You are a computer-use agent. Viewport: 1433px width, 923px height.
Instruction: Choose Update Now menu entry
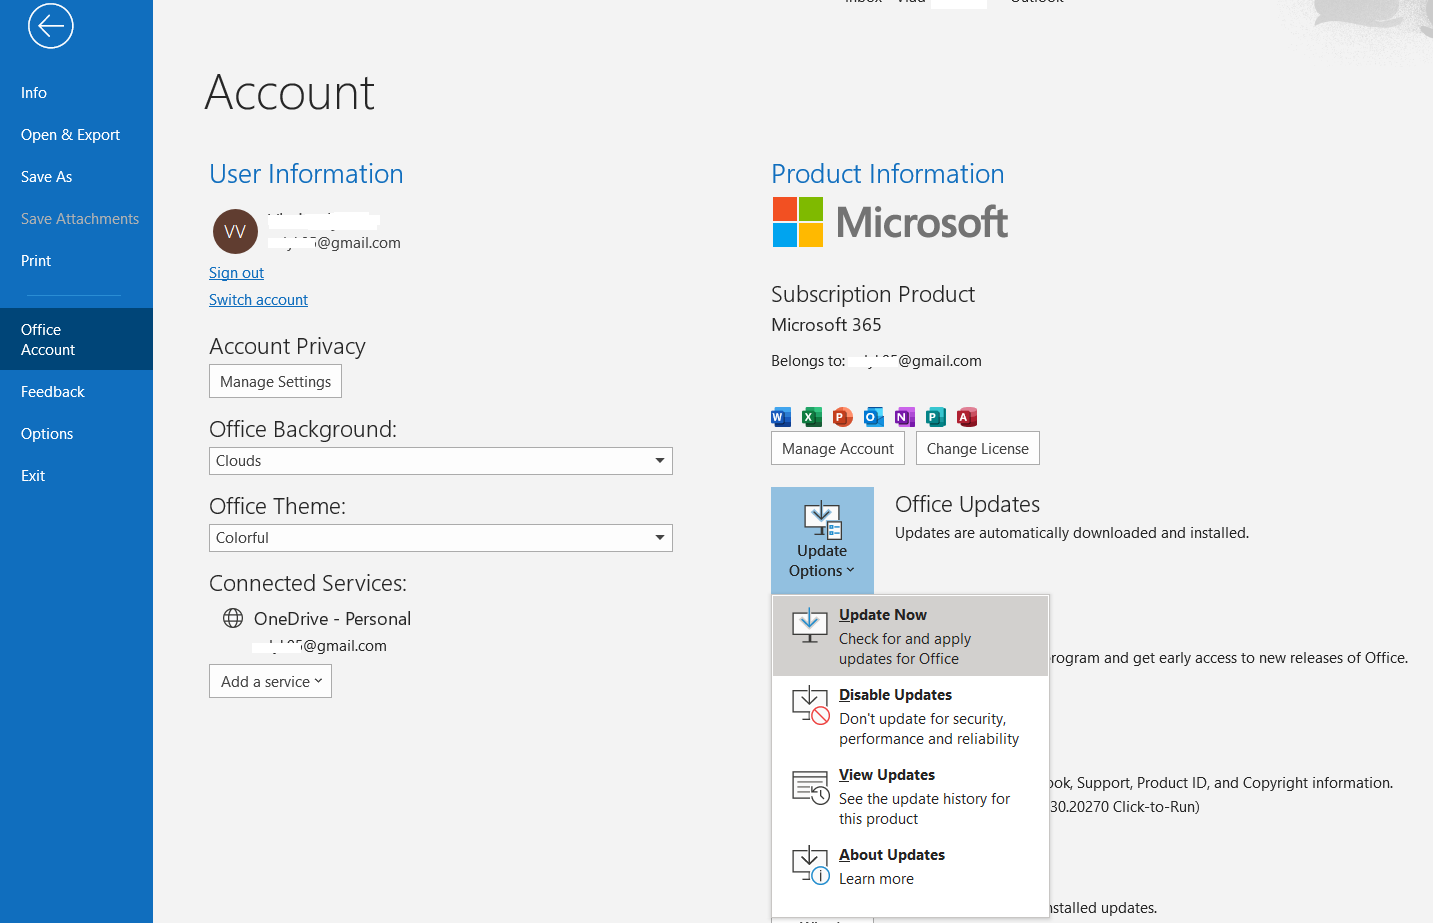click(x=910, y=636)
